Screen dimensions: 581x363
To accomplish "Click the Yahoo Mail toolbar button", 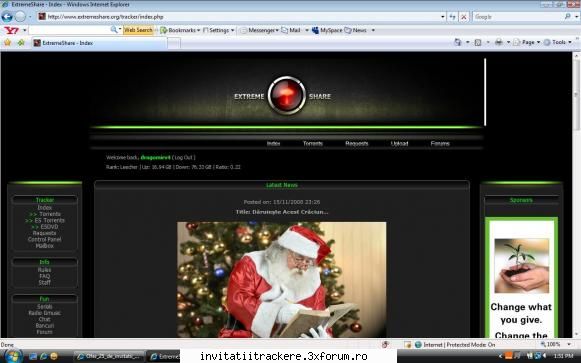I will (291, 30).
